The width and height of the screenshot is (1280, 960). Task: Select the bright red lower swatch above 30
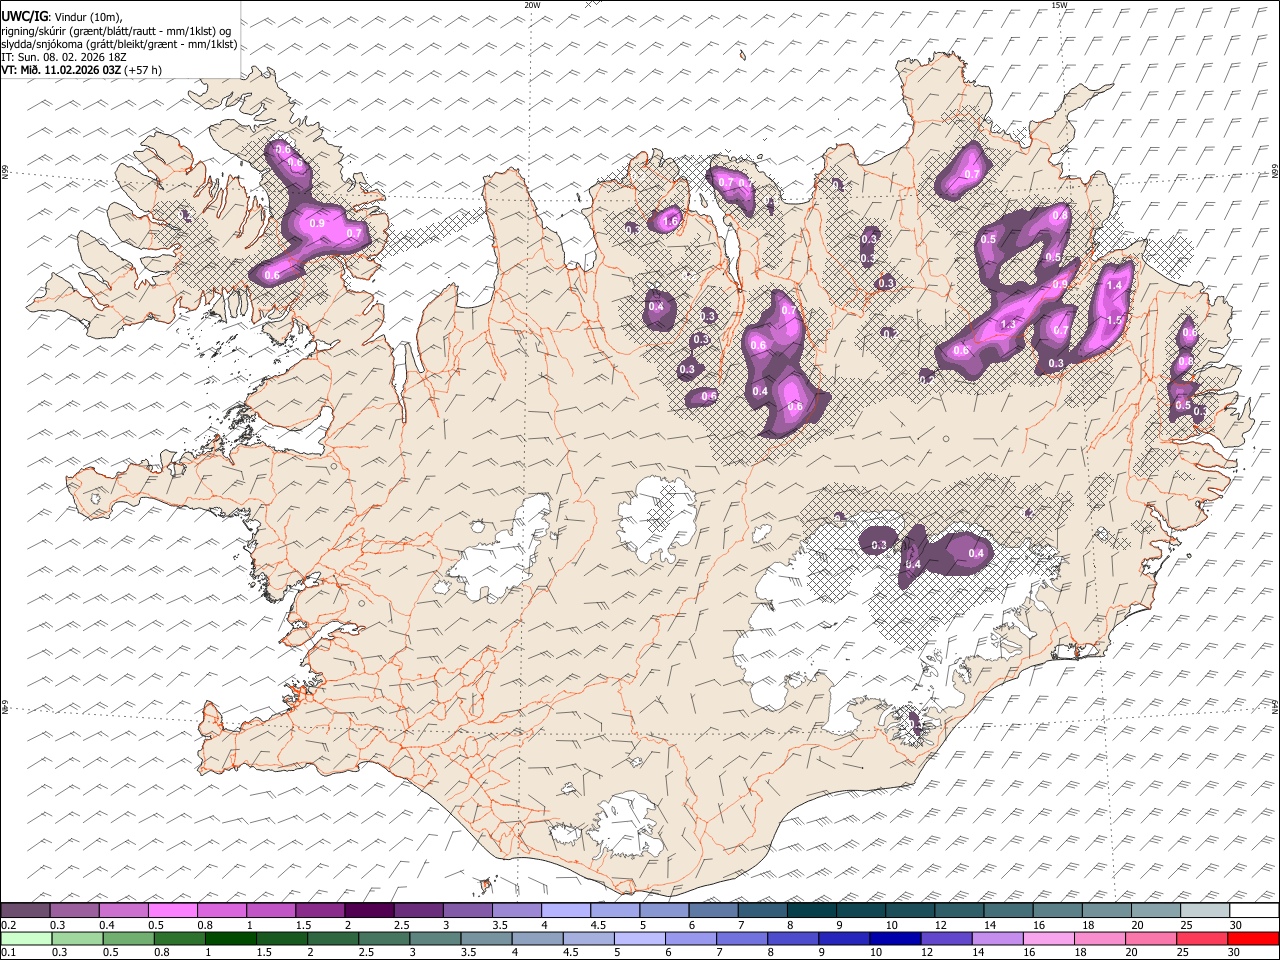click(x=1253, y=938)
